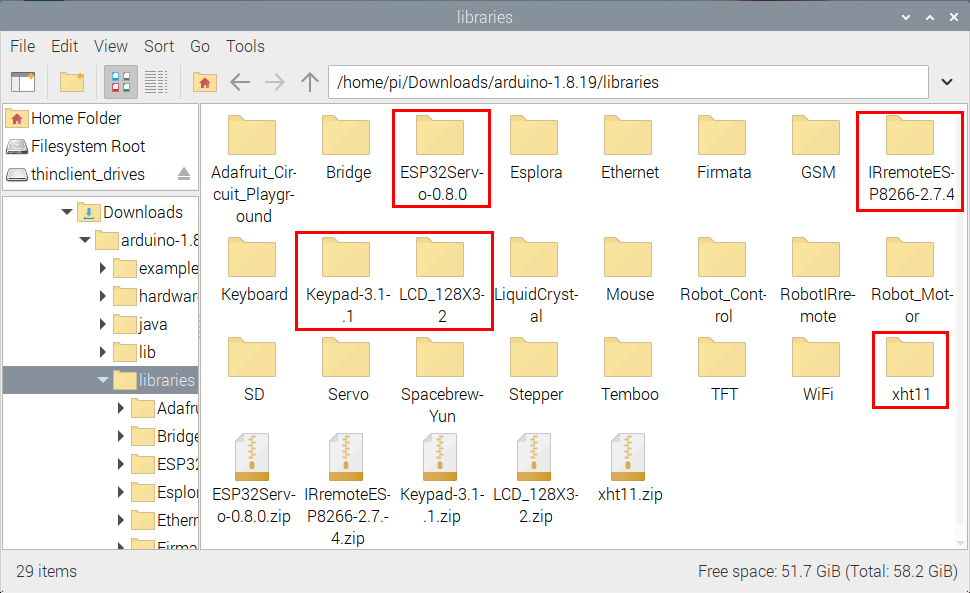Click the location path text field
The image size is (970, 593).
click(630, 82)
